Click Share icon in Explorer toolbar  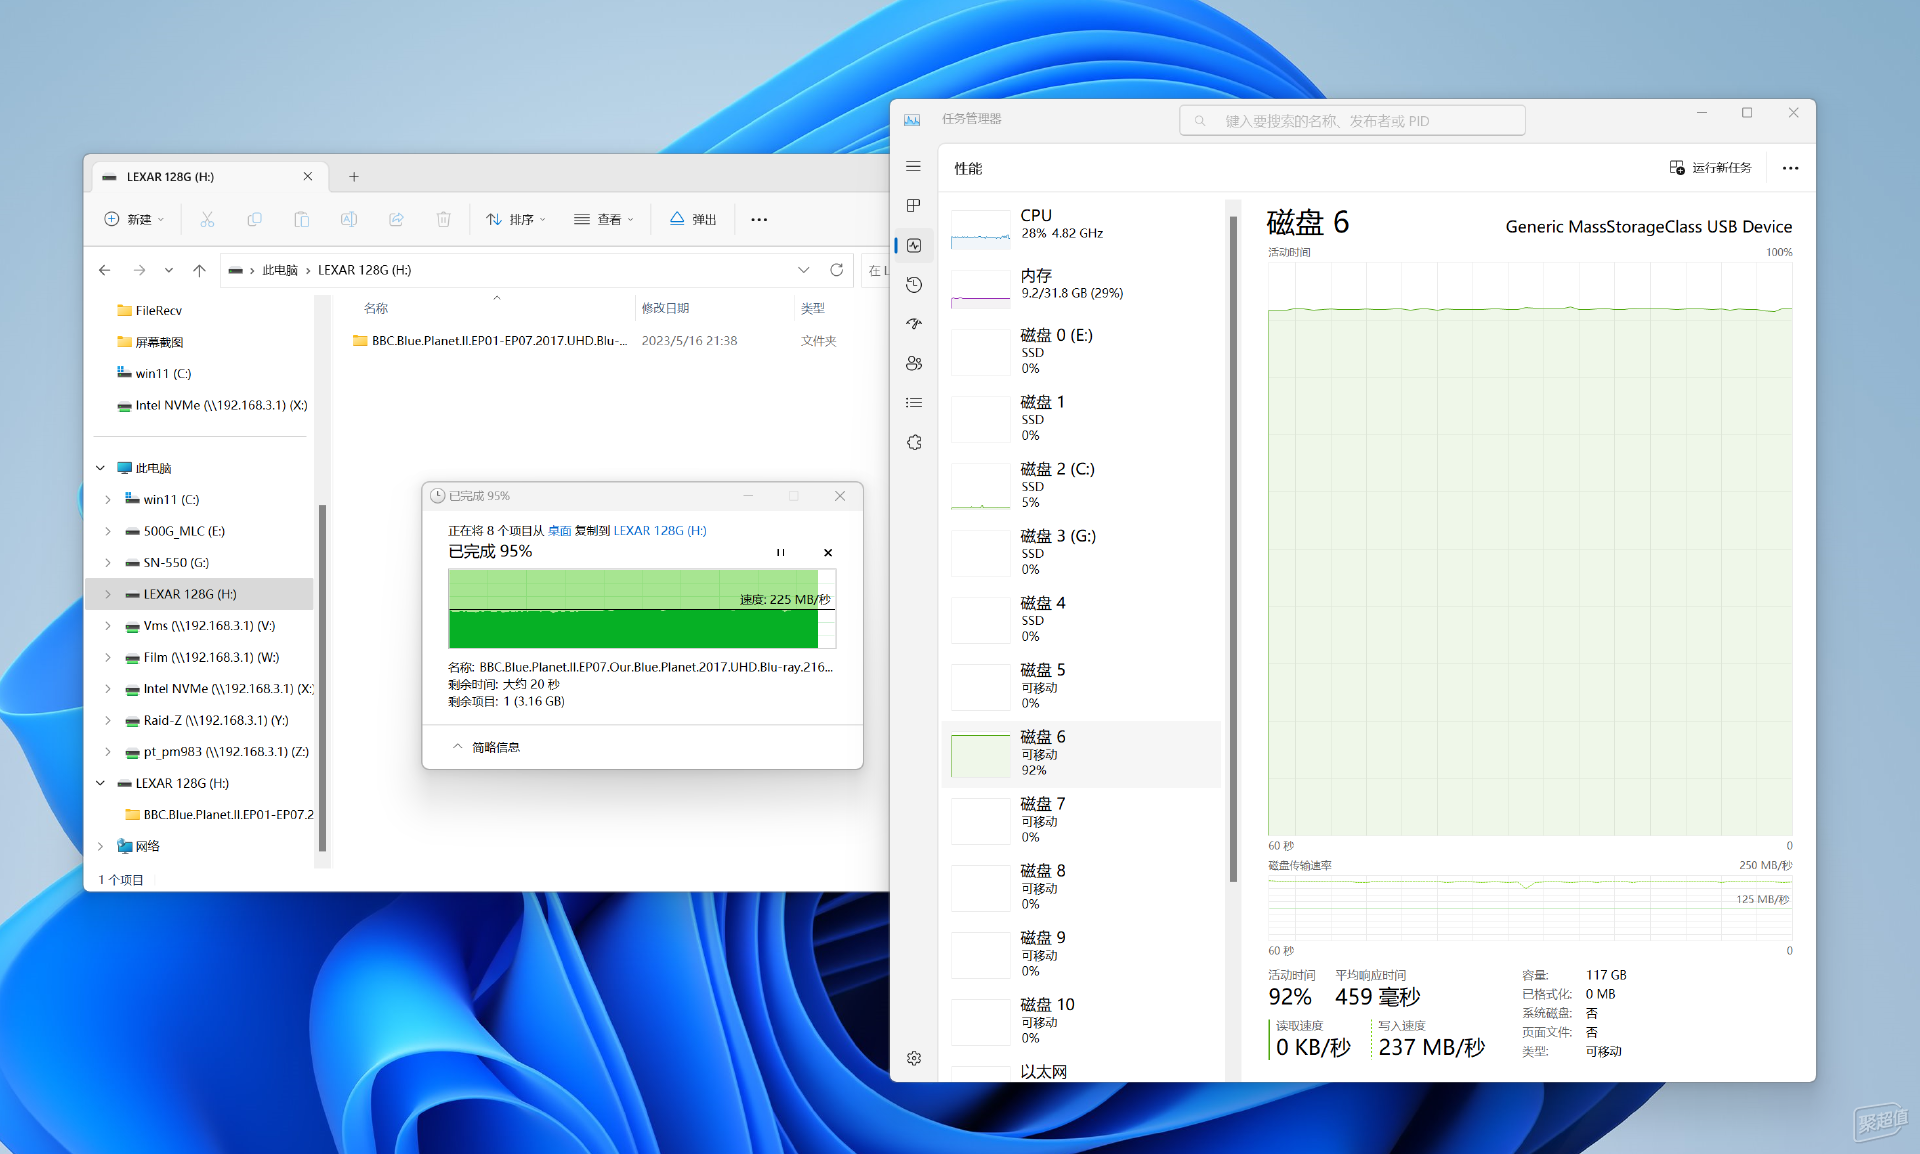396,219
